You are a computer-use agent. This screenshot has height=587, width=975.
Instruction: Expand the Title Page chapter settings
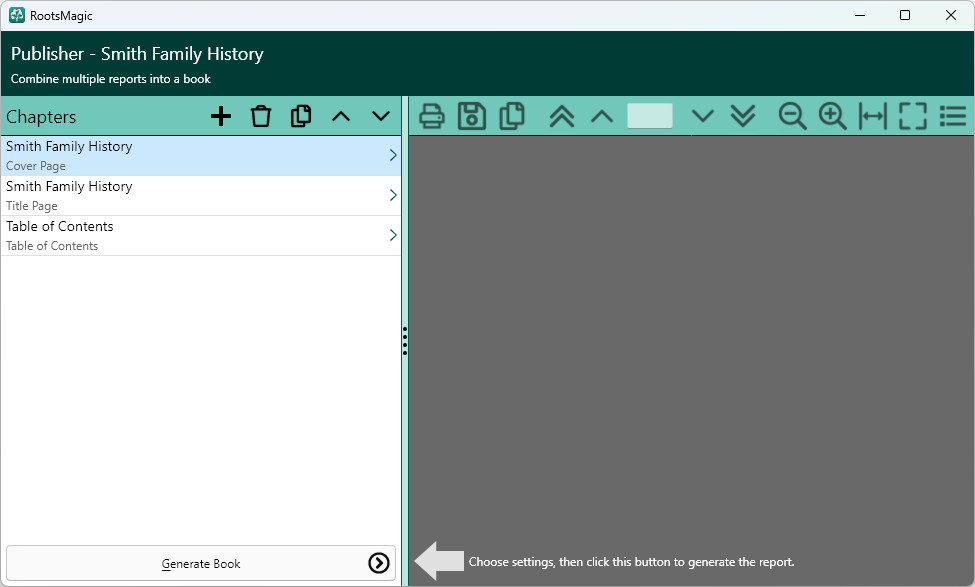click(393, 195)
